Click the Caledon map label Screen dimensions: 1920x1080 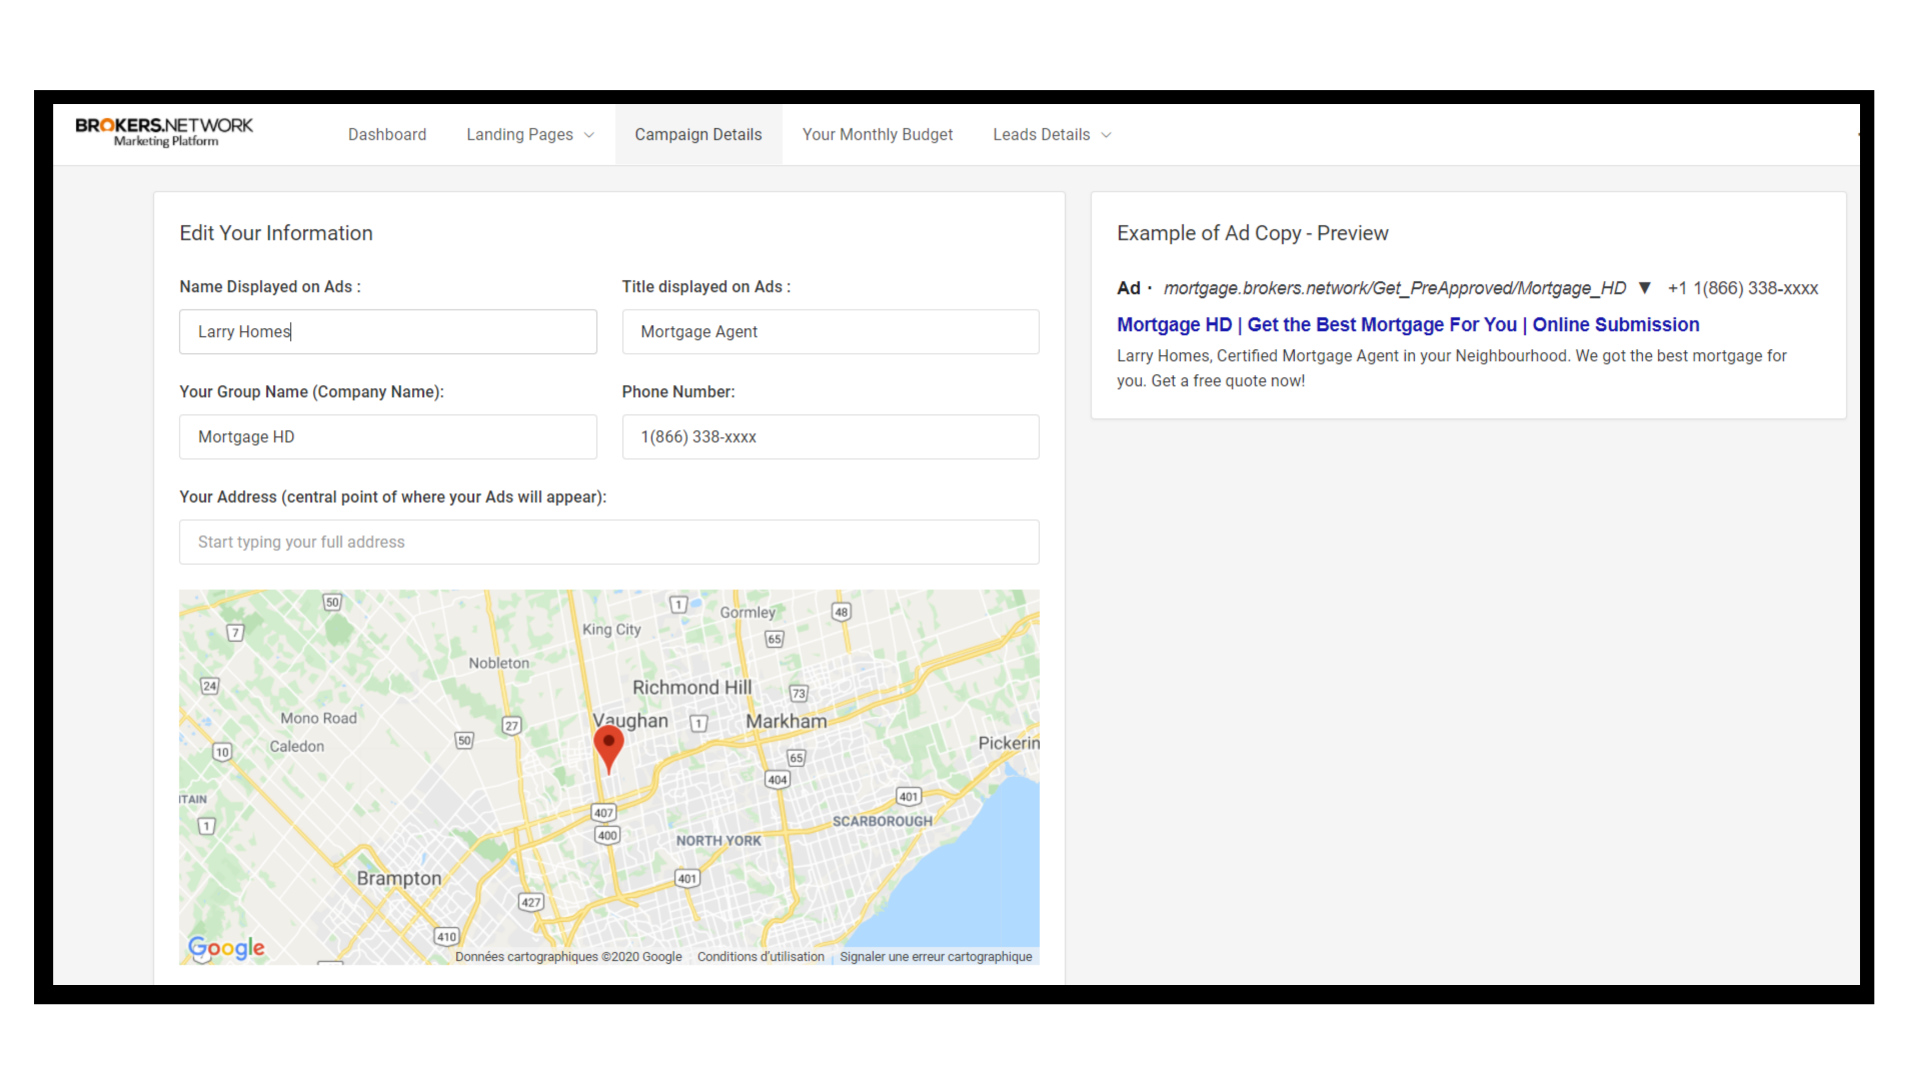[x=297, y=746]
